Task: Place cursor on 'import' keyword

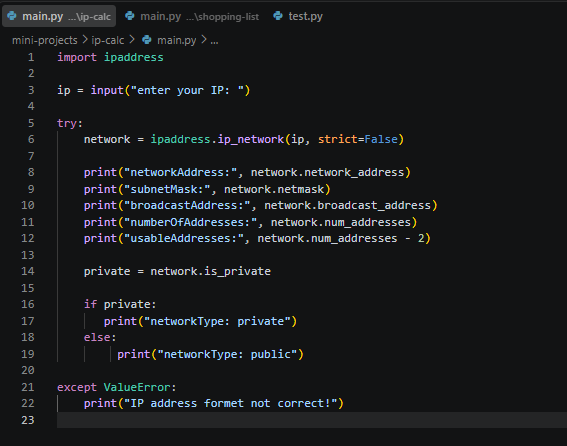Action: point(77,57)
